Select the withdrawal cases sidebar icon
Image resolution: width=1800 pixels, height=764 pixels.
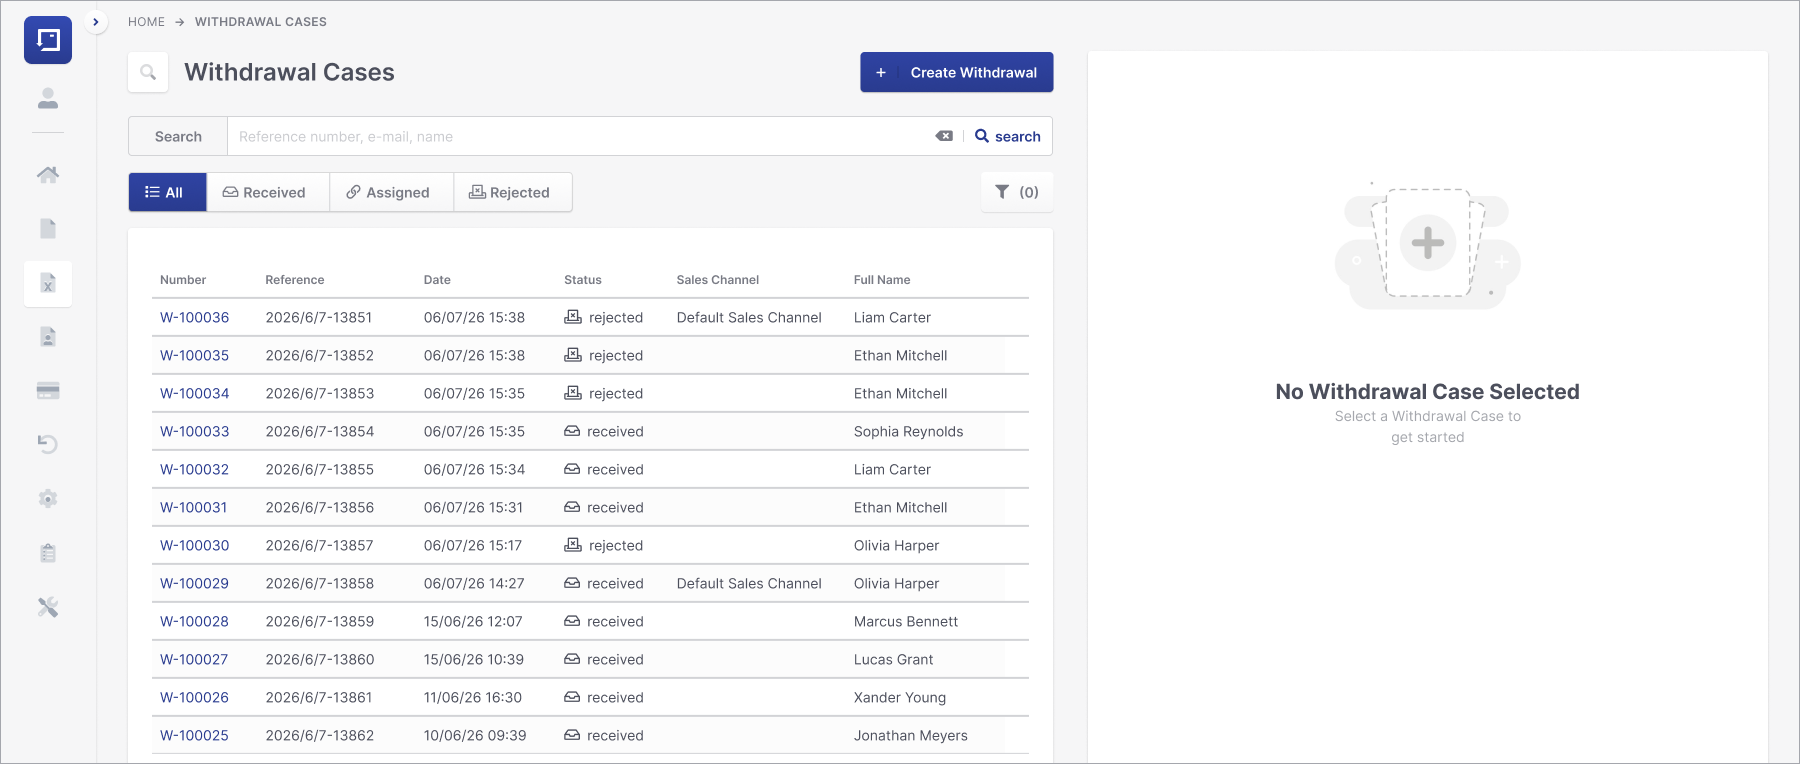(48, 283)
